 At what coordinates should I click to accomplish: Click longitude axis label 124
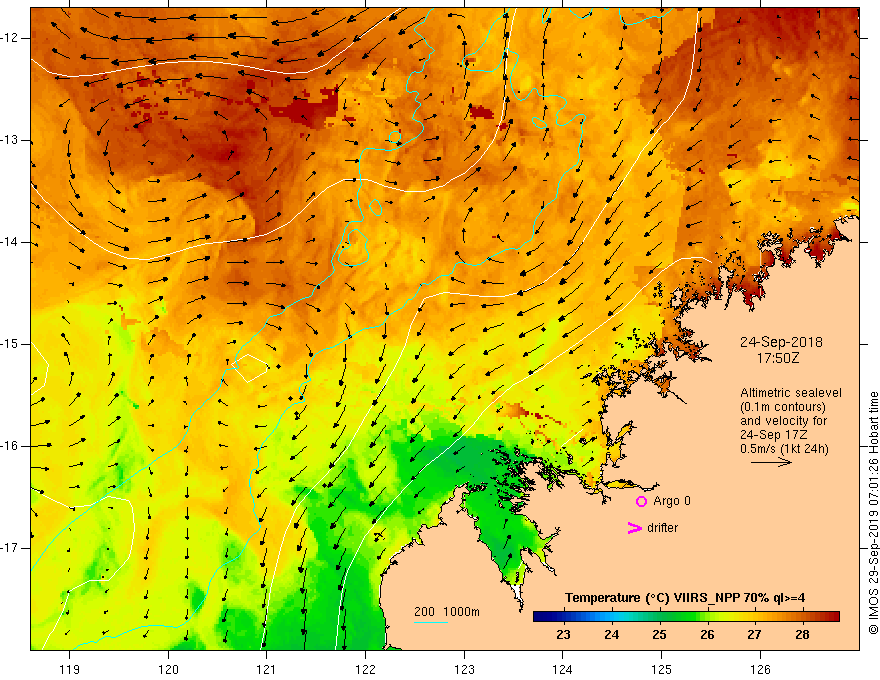pyautogui.click(x=563, y=669)
